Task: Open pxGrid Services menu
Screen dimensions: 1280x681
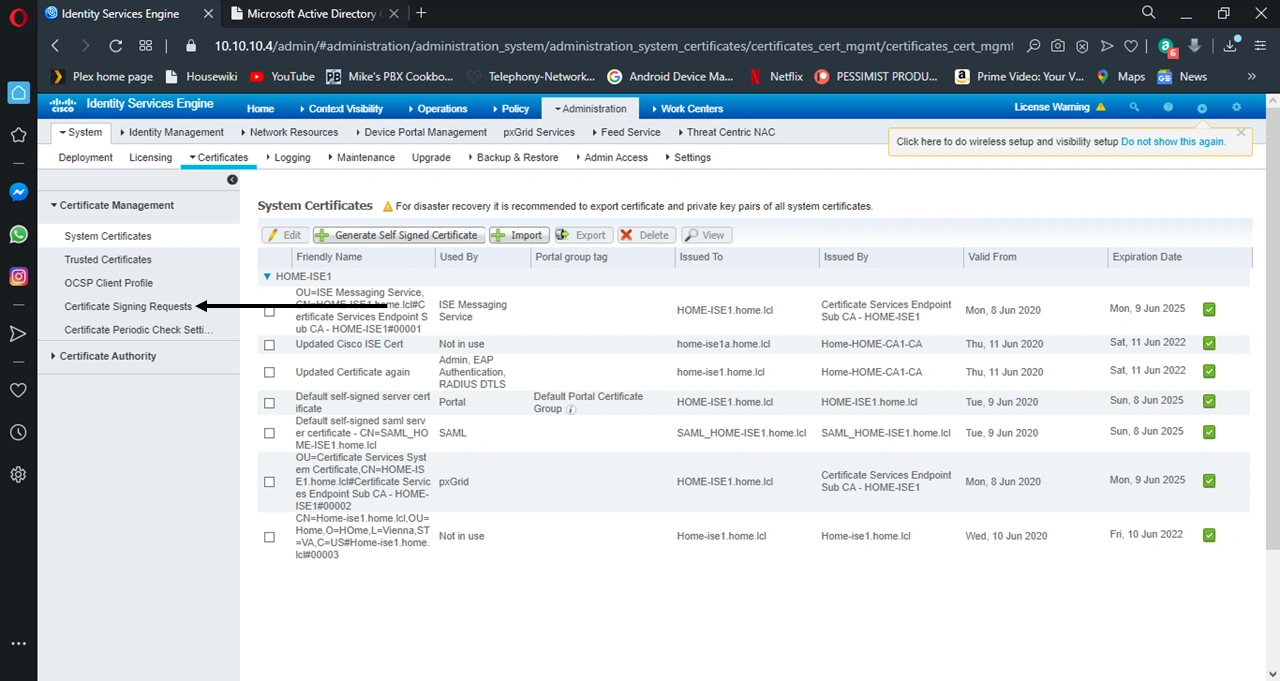Action: [539, 132]
